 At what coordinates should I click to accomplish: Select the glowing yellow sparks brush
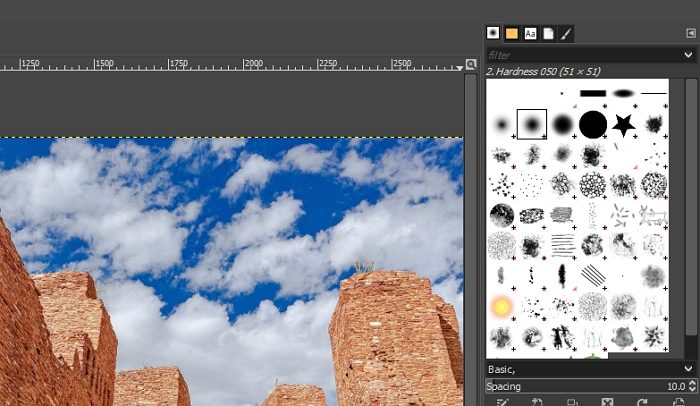[x=502, y=305]
